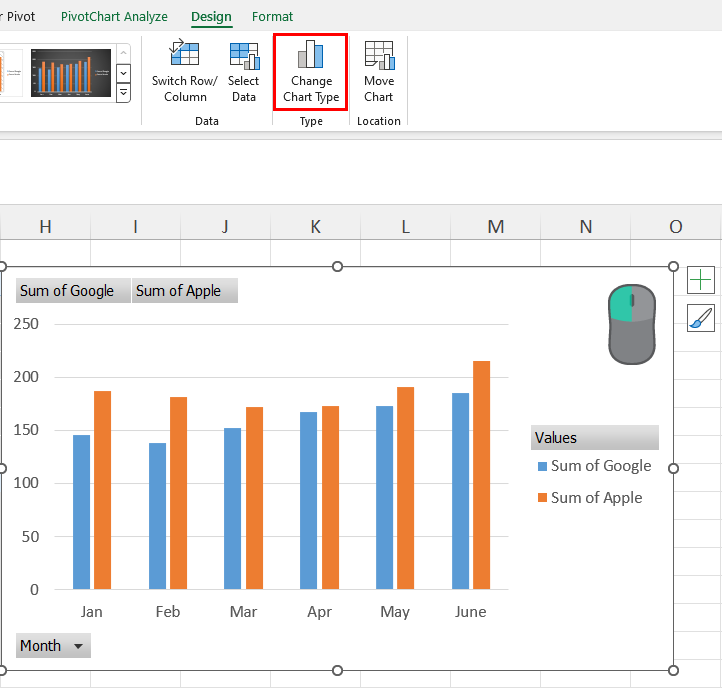
Task: Select column M header
Action: tap(495, 227)
